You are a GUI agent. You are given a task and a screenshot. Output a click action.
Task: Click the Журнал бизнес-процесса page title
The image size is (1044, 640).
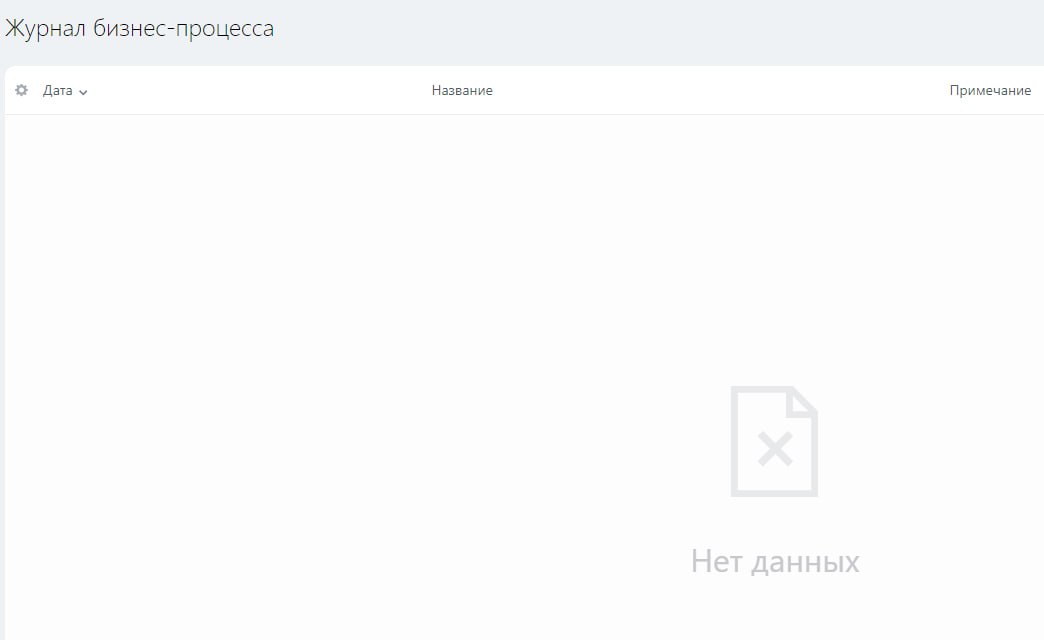pos(140,29)
